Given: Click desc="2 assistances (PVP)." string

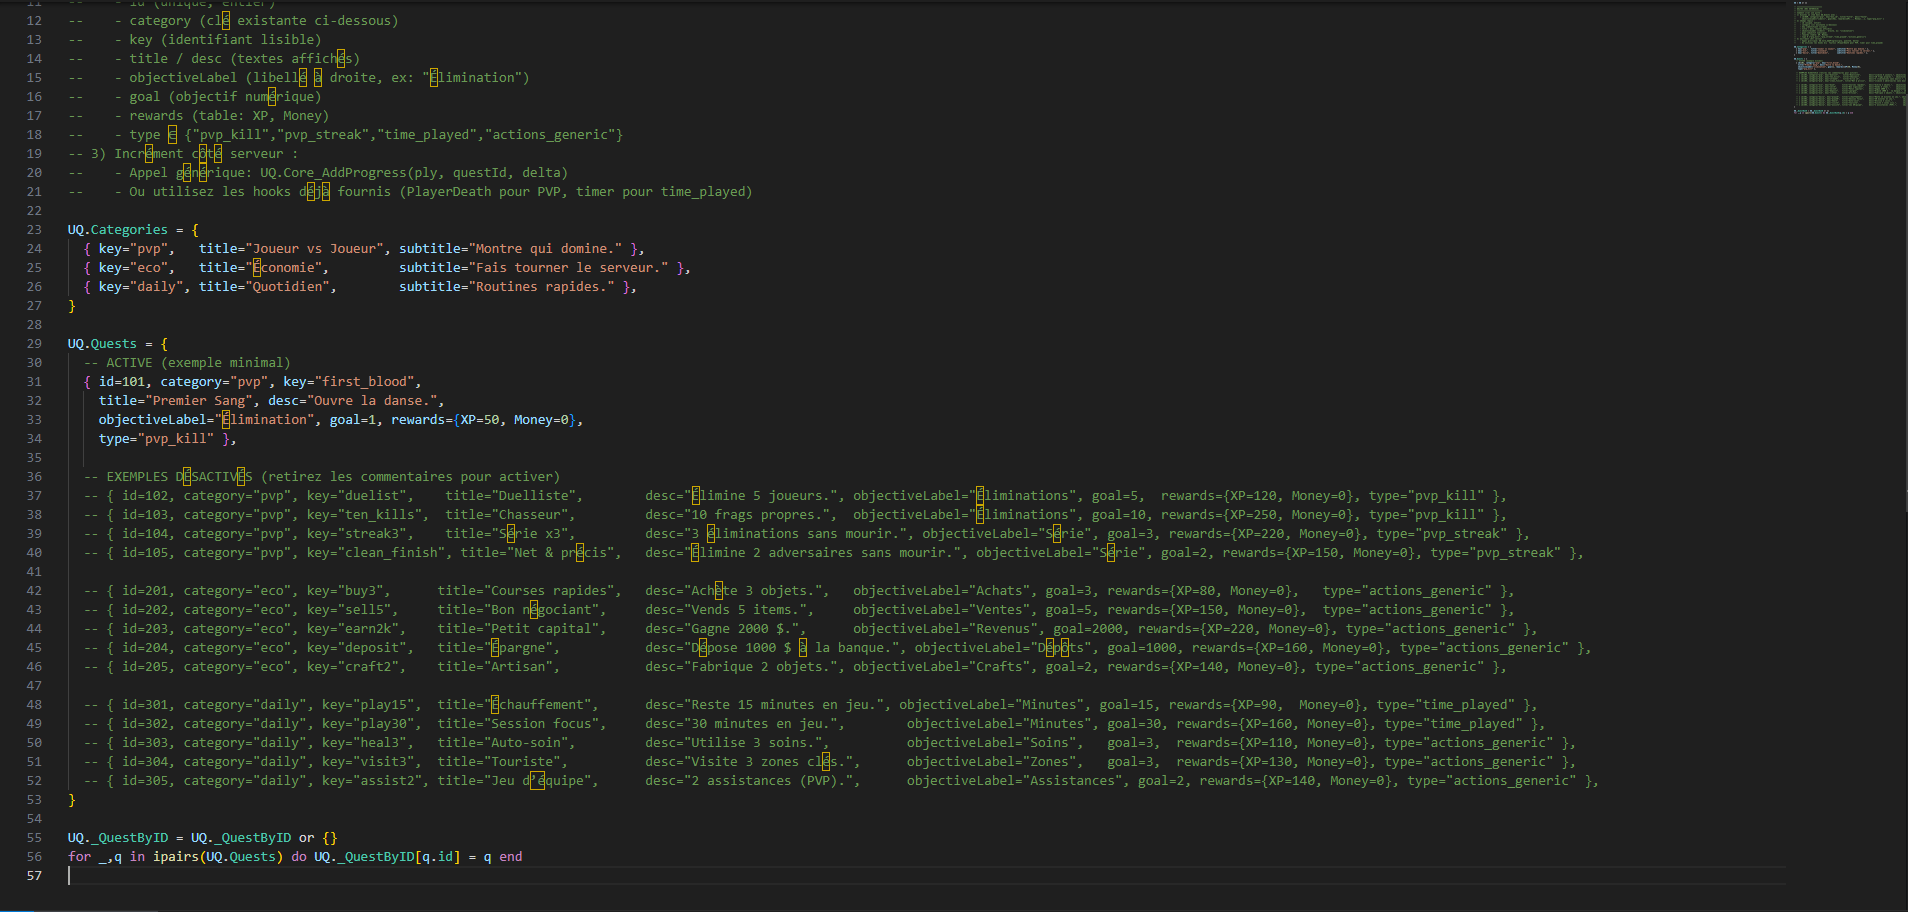Looking at the screenshot, I should pos(749,781).
